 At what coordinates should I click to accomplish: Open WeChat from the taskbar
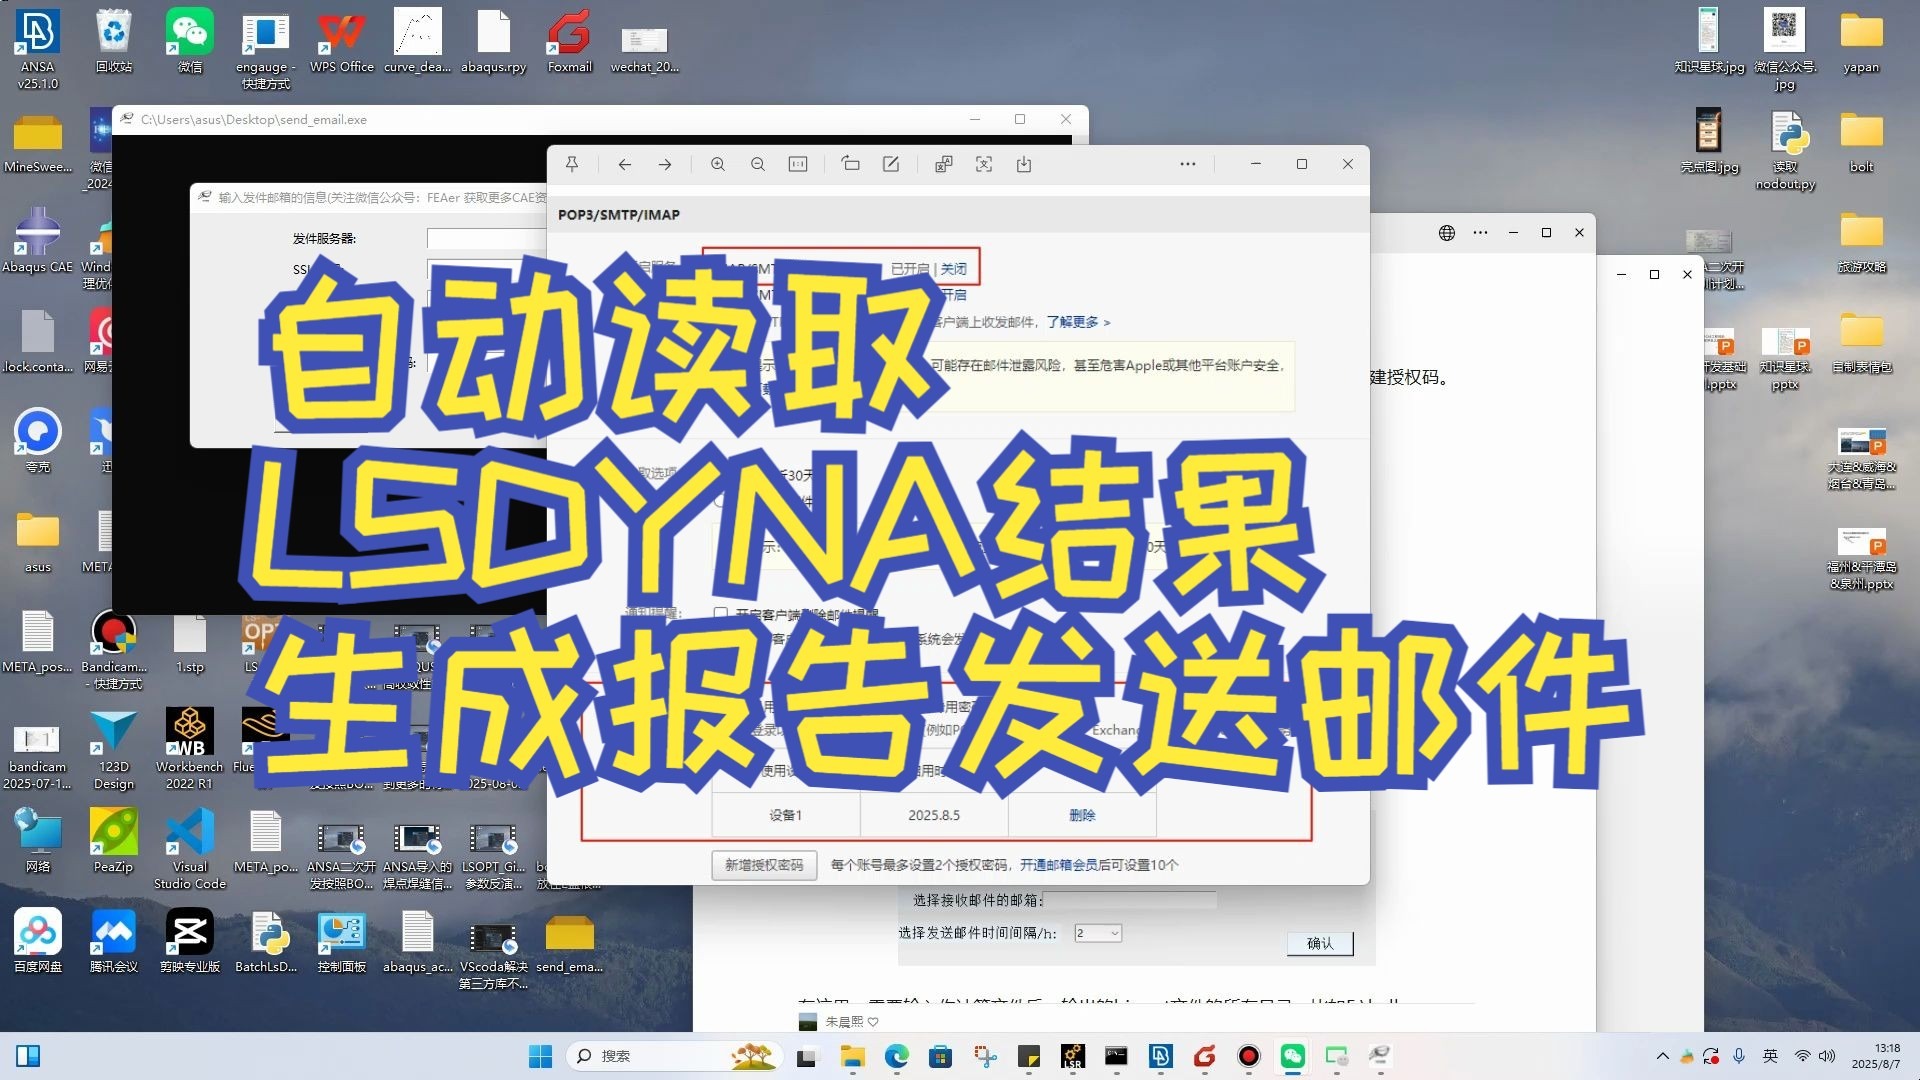tap(1292, 1056)
